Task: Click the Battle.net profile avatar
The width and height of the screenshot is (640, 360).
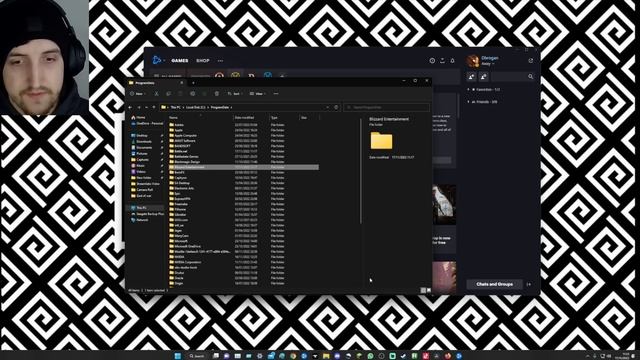Action: click(x=473, y=61)
